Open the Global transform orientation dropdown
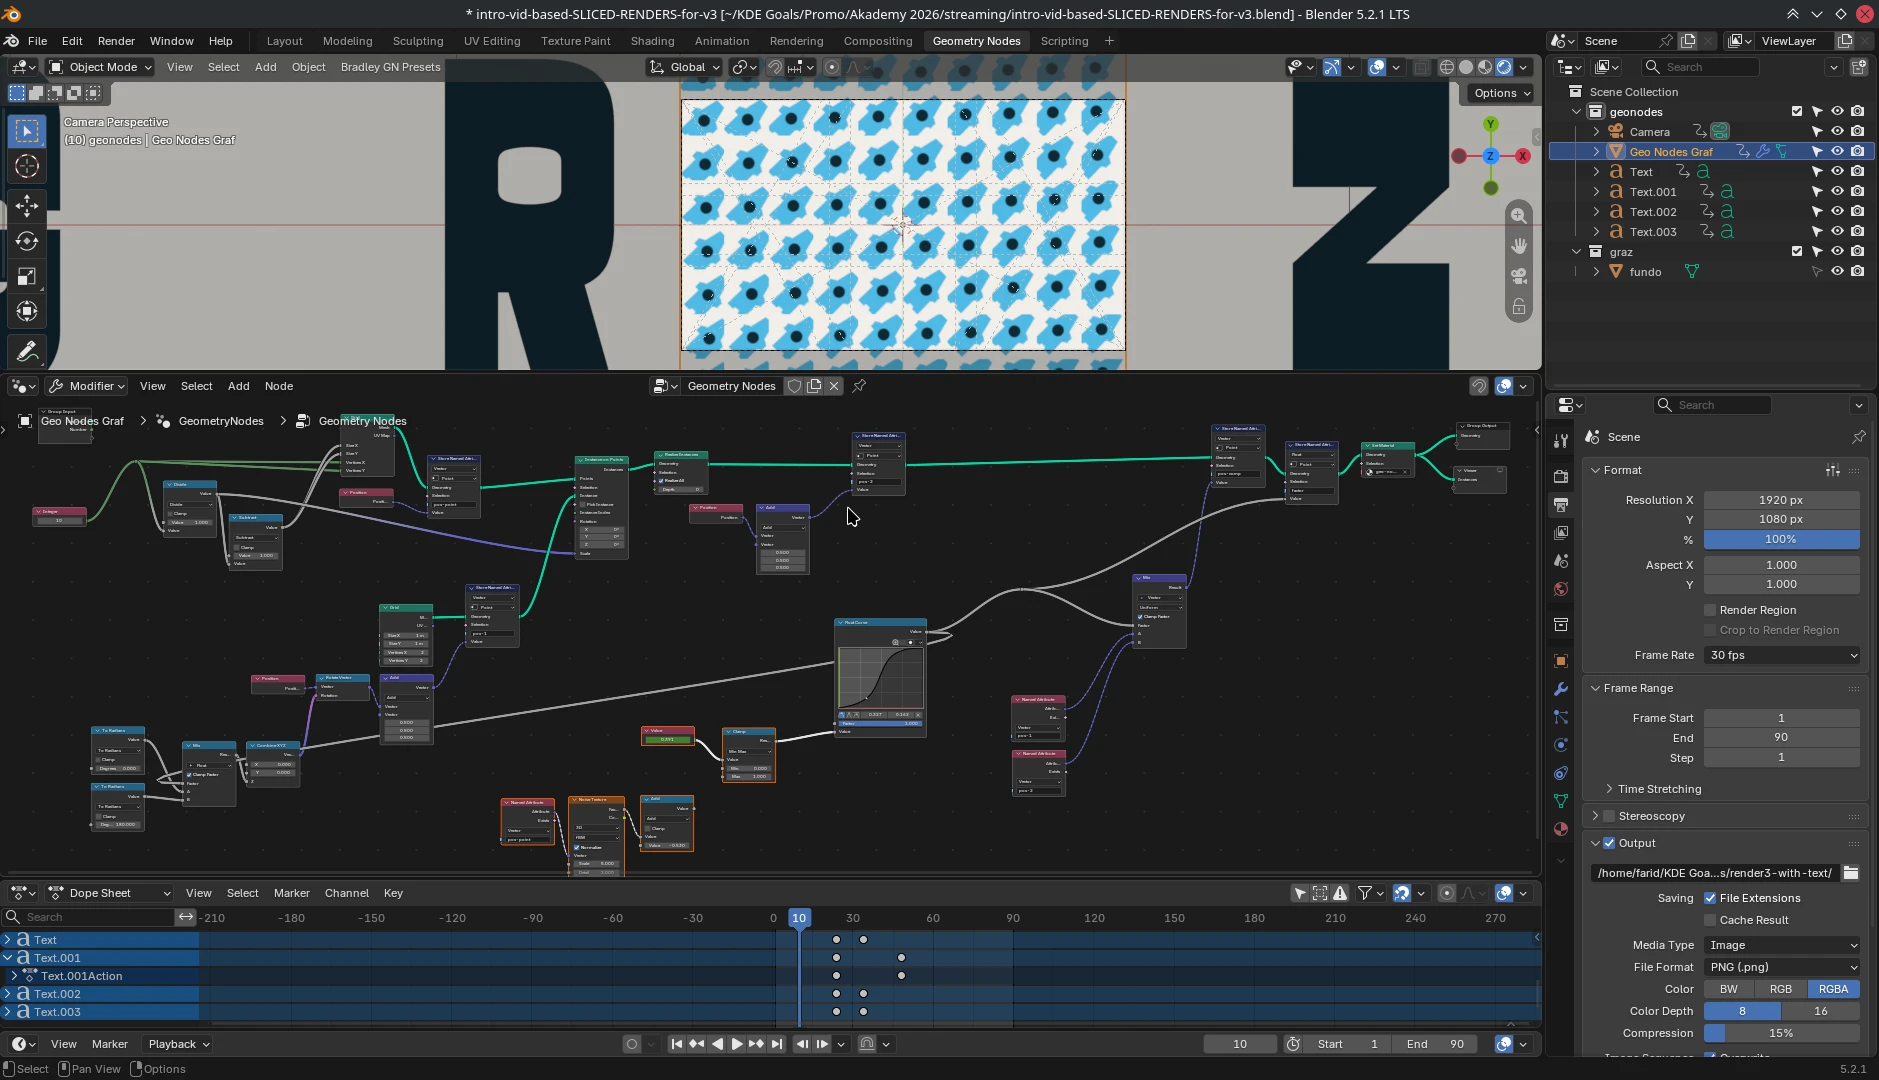Image resolution: width=1879 pixels, height=1080 pixels. [x=685, y=67]
